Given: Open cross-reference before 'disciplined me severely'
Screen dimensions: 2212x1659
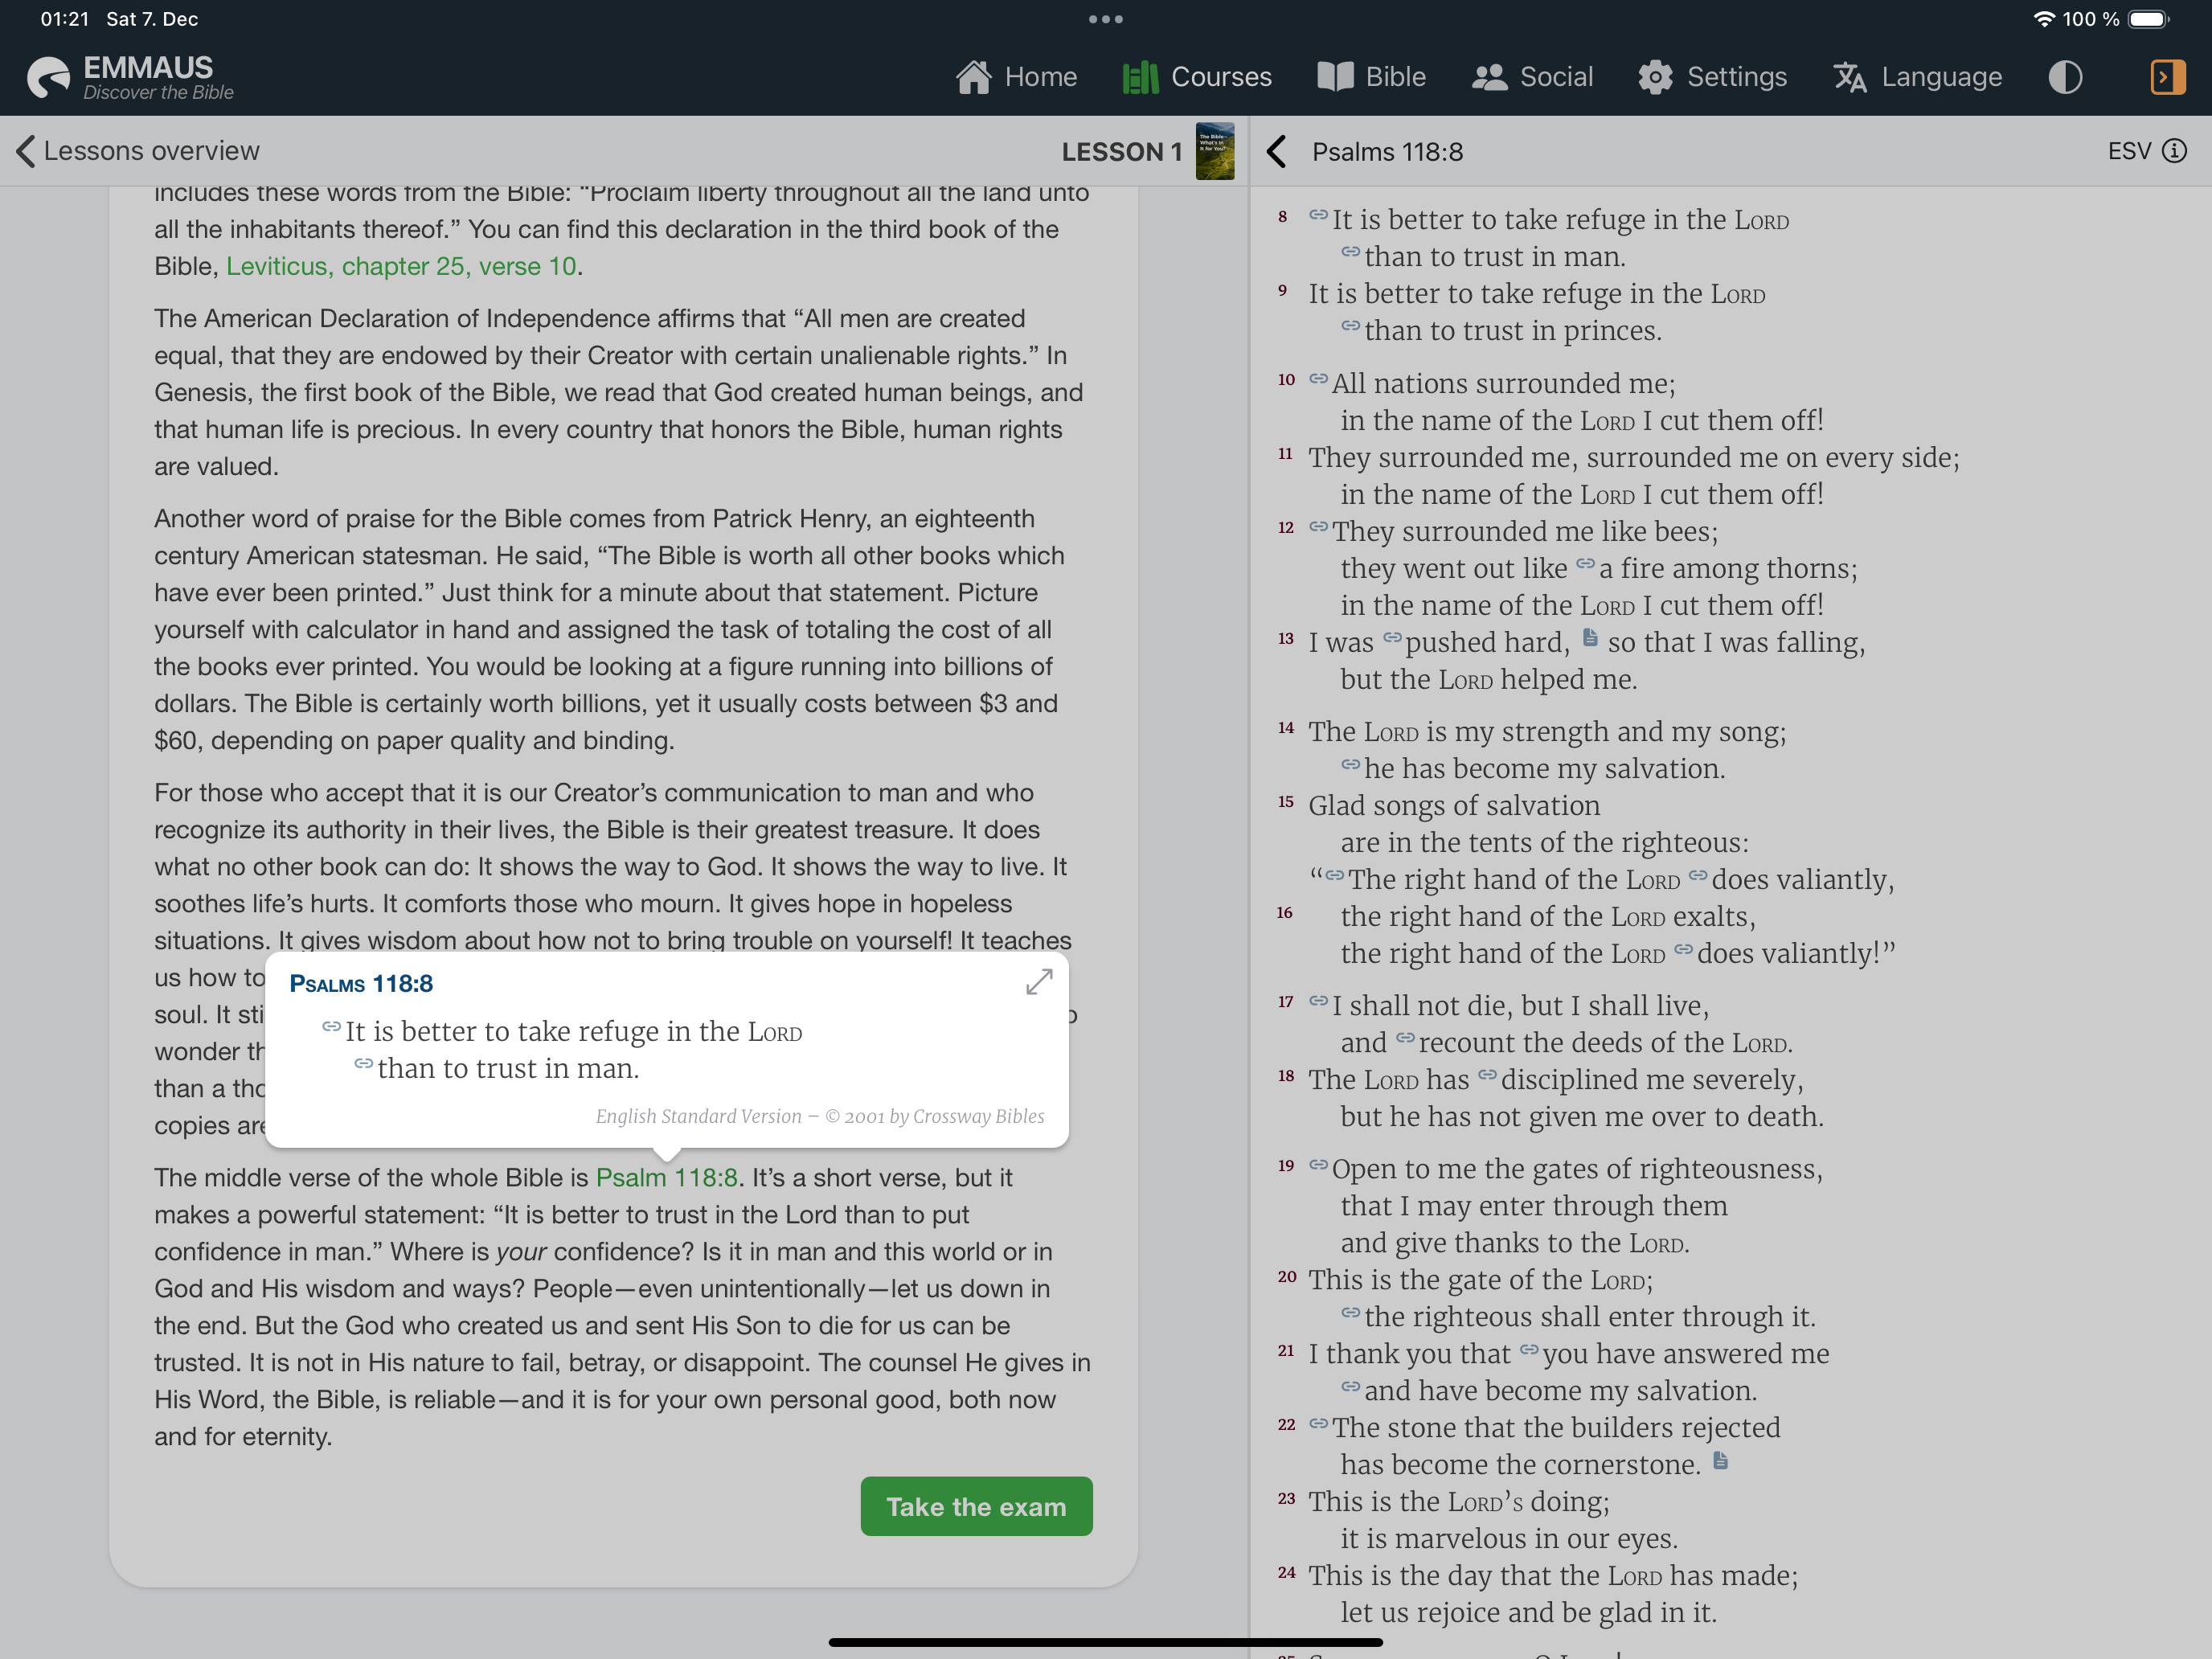Looking at the screenshot, I should click(1488, 1075).
